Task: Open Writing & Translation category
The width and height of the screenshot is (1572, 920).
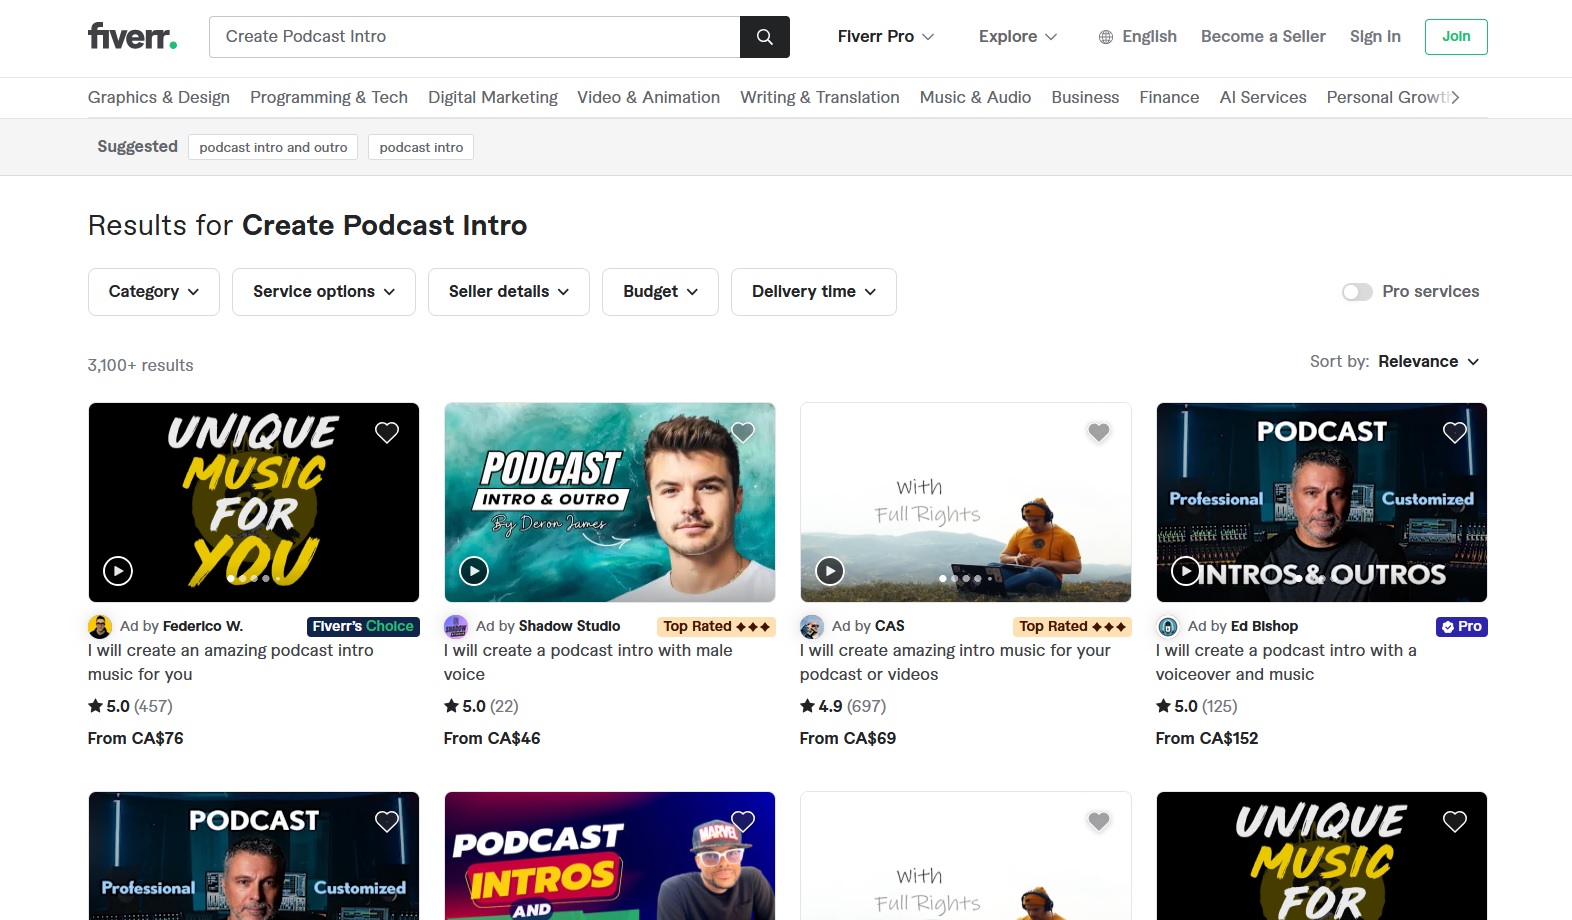Action: [x=820, y=97]
